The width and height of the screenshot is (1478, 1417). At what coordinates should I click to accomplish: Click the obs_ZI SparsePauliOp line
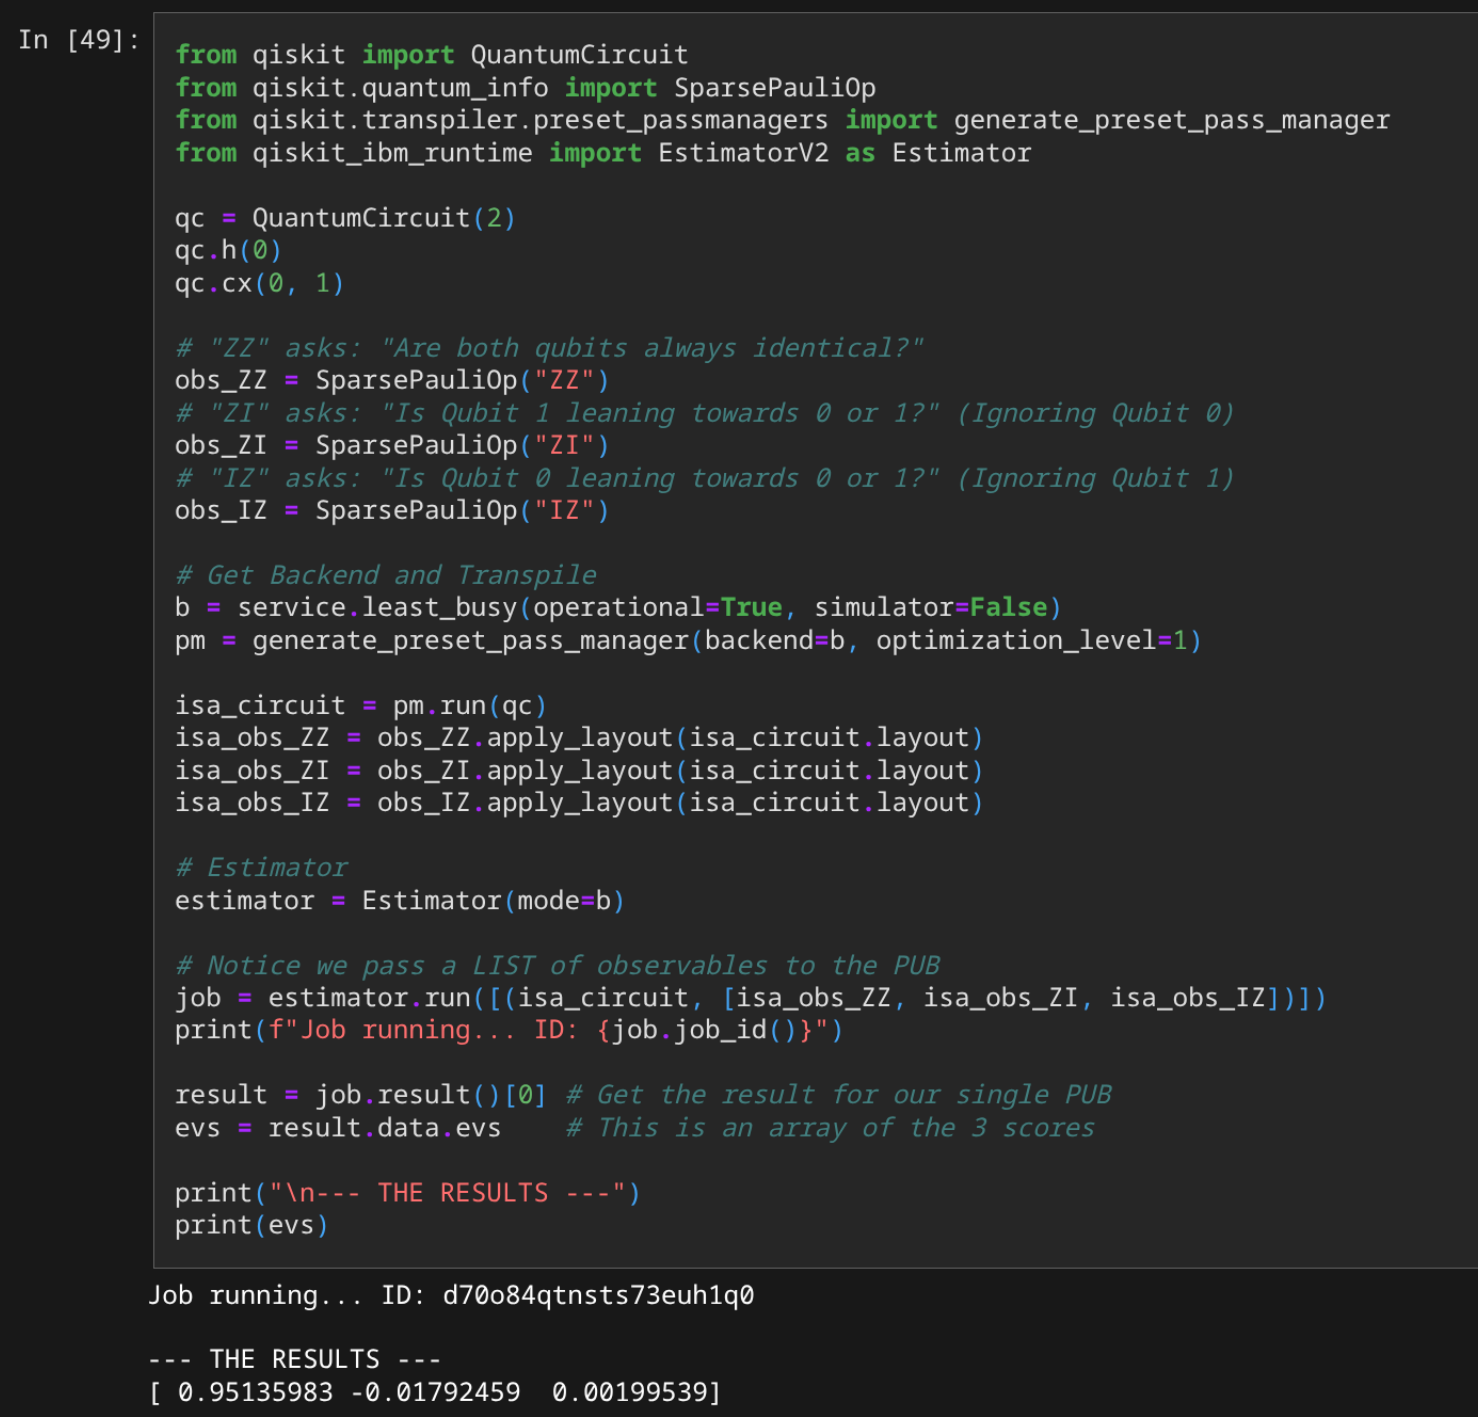390,445
